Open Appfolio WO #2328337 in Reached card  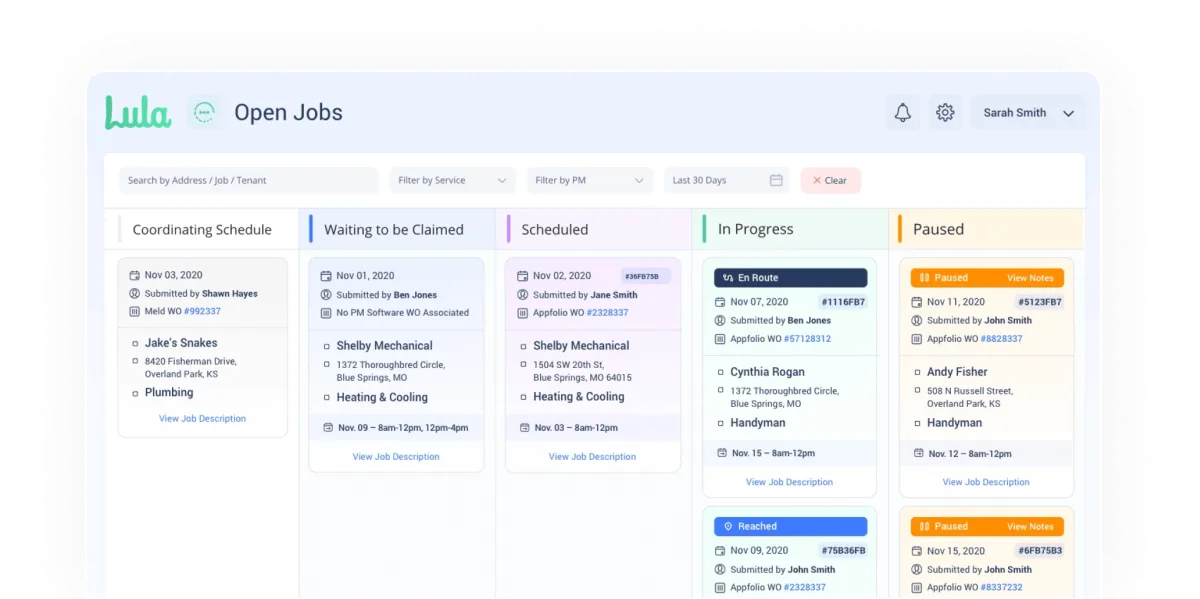[x=803, y=587]
